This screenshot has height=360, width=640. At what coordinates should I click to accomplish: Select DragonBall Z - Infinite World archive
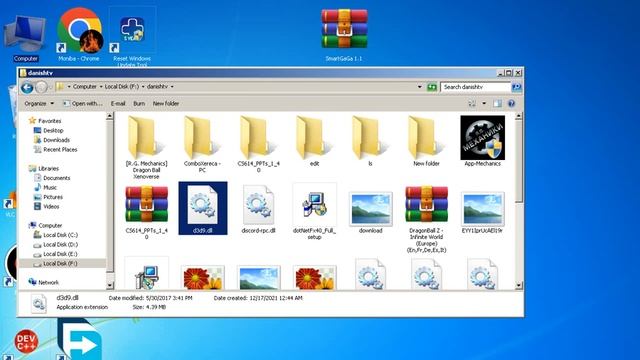pyautogui.click(x=426, y=219)
